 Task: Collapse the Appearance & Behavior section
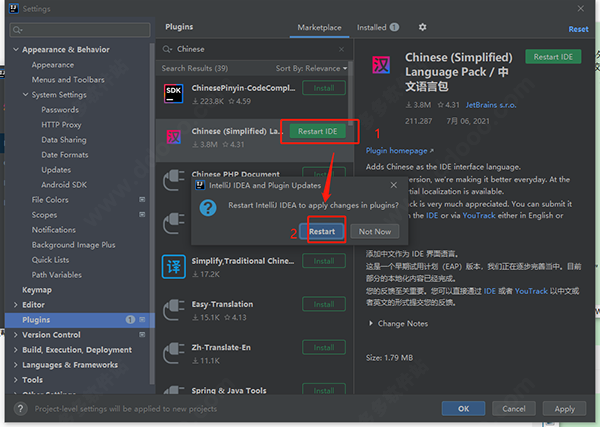click(x=16, y=49)
